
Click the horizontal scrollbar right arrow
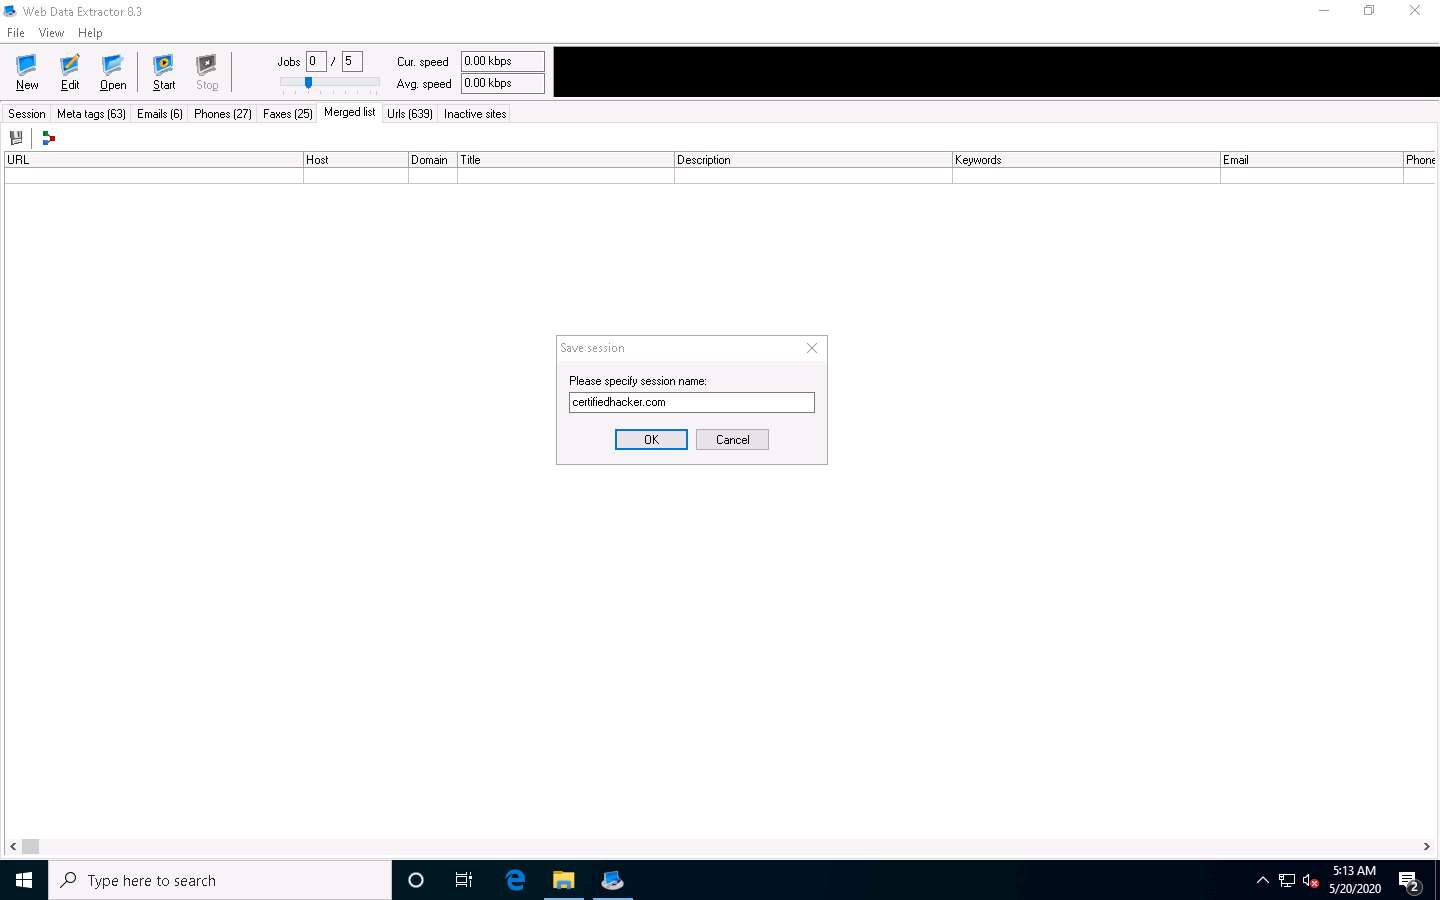coord(1427,846)
